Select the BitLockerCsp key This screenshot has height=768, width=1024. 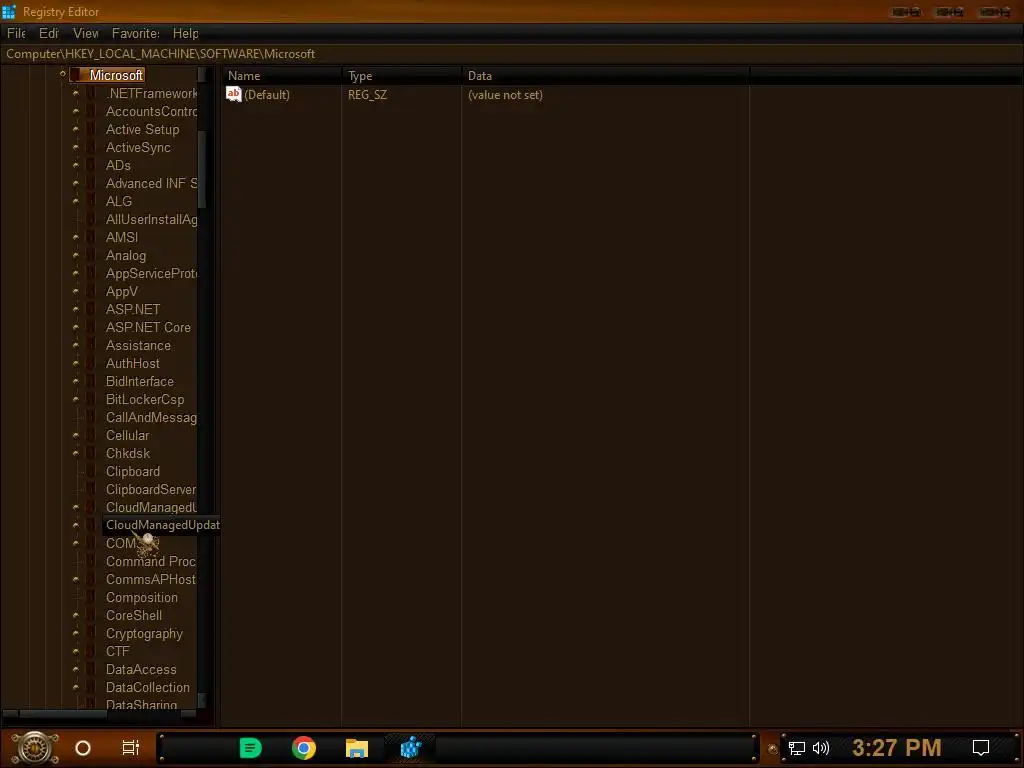145,400
